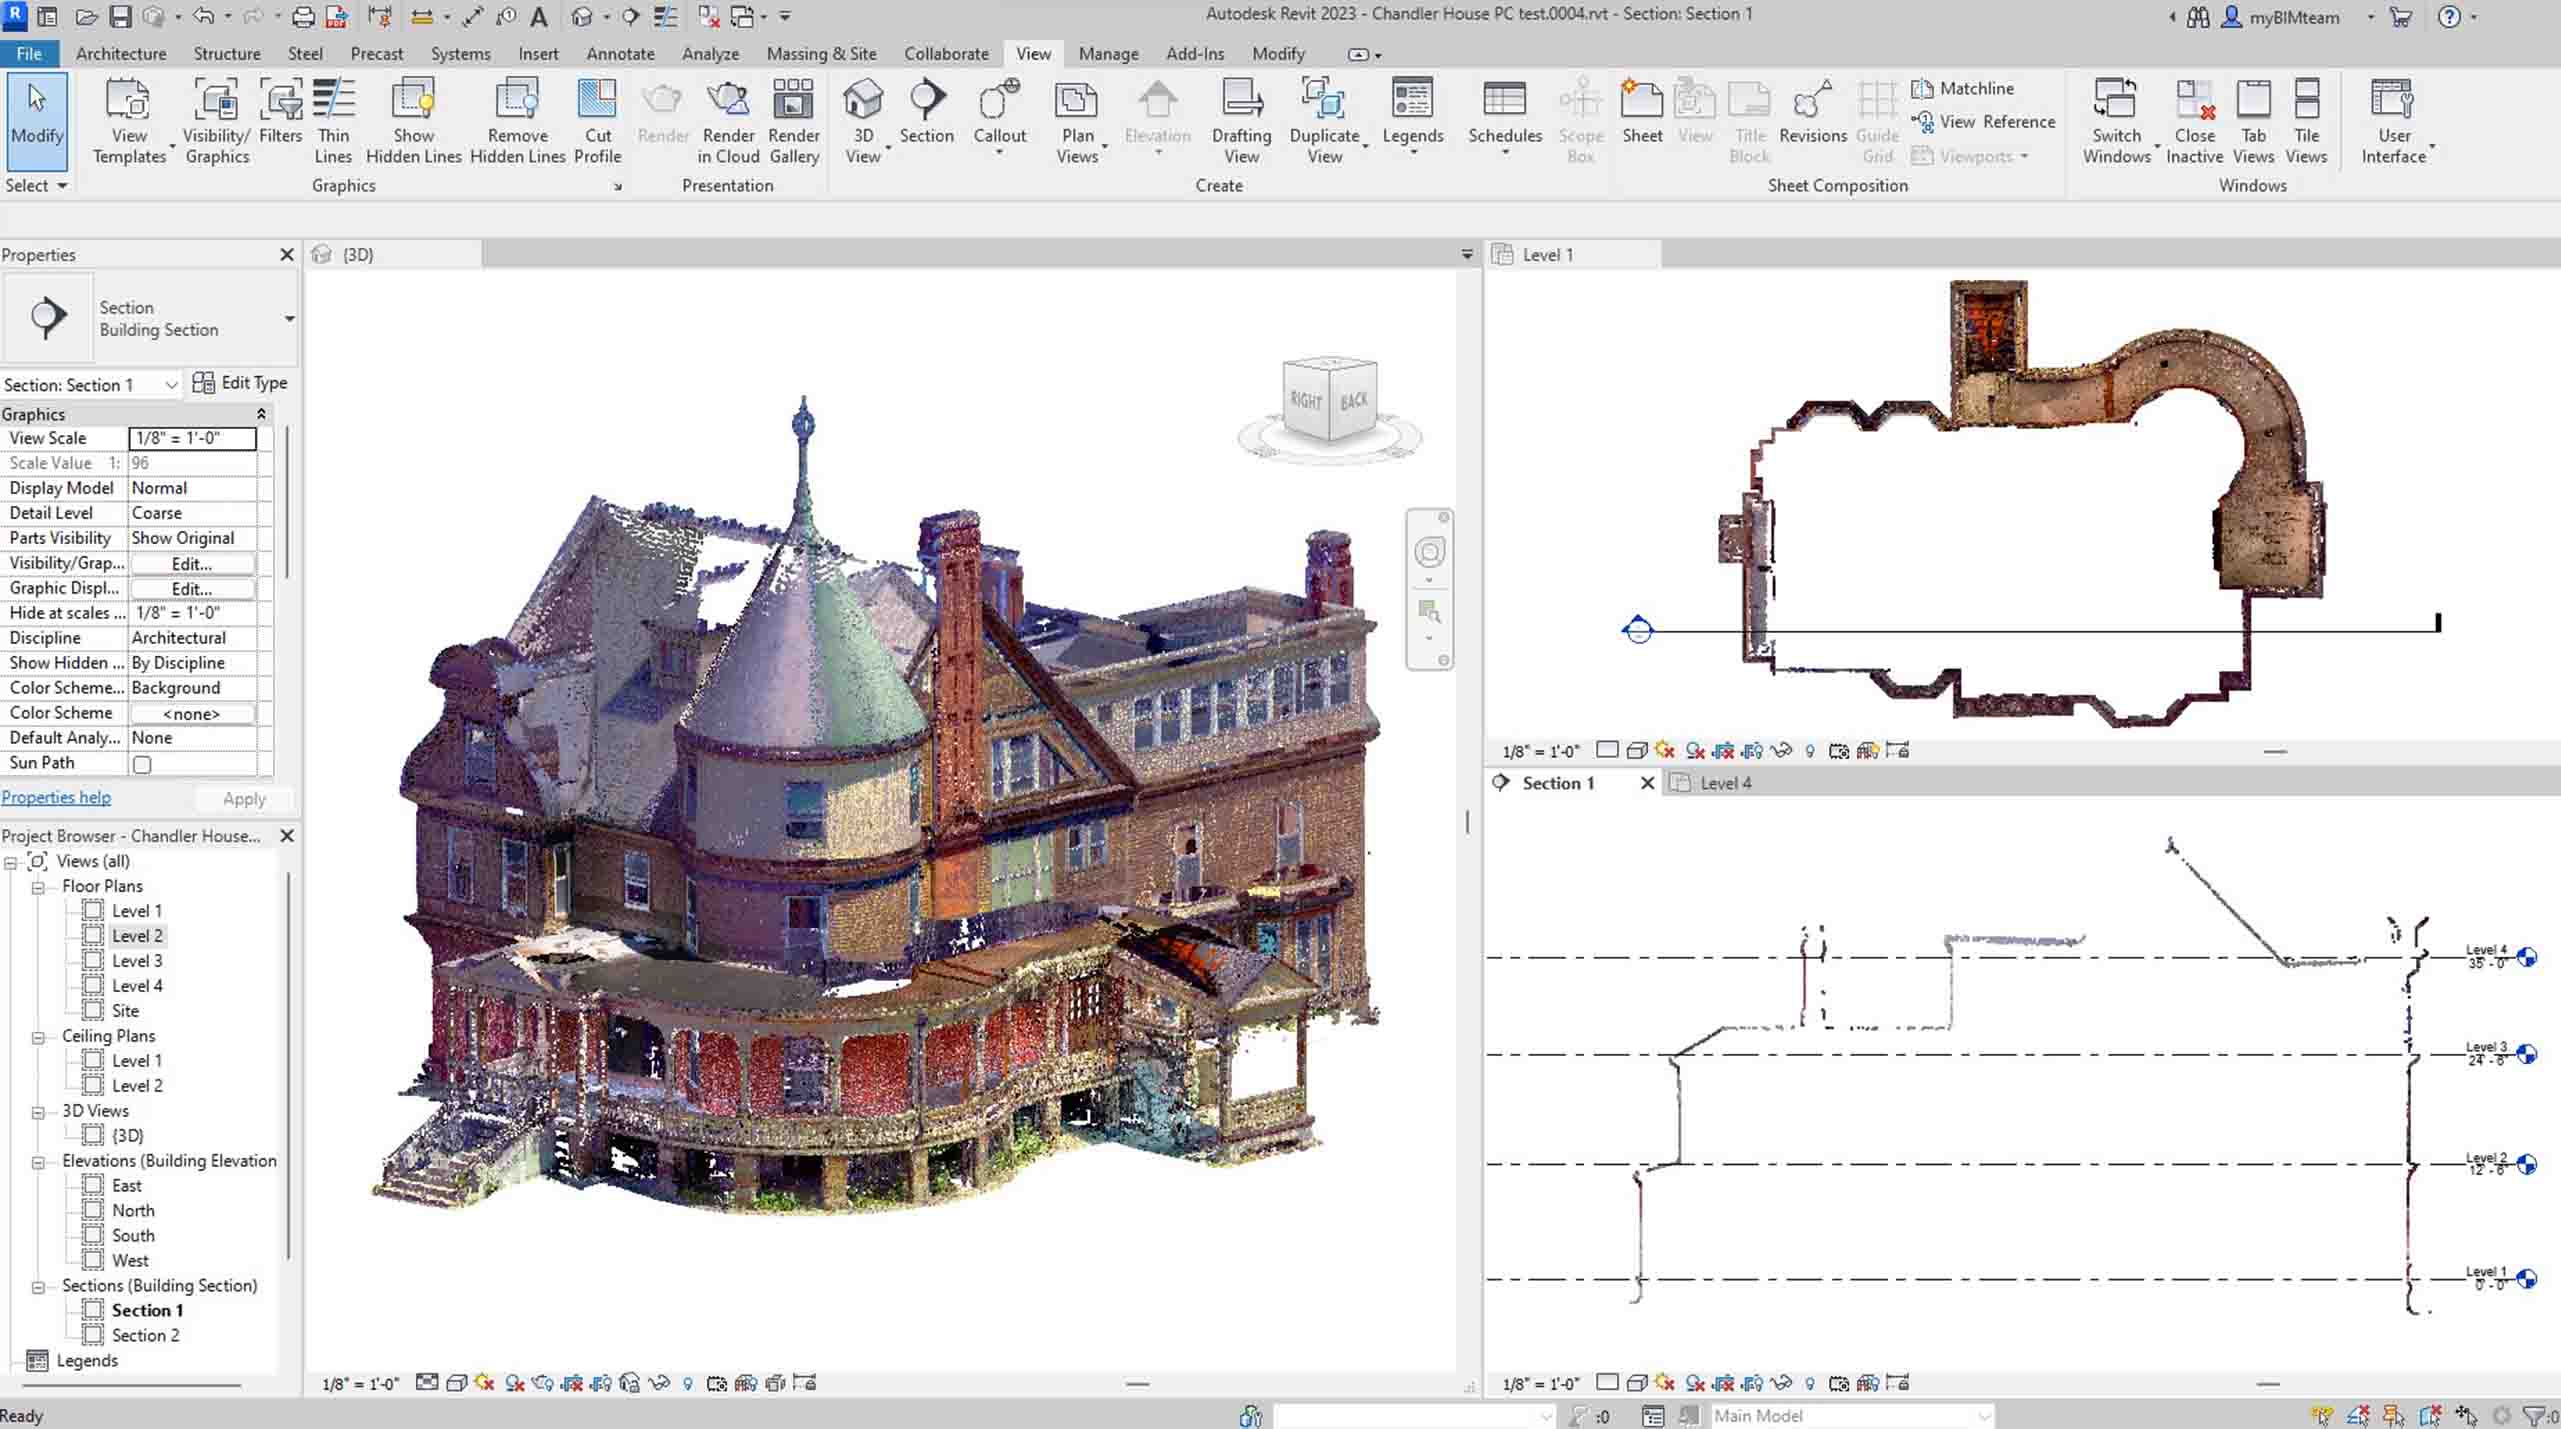Viewport: 2561px width, 1429px height.
Task: Open the Properties help link
Action: 56,797
